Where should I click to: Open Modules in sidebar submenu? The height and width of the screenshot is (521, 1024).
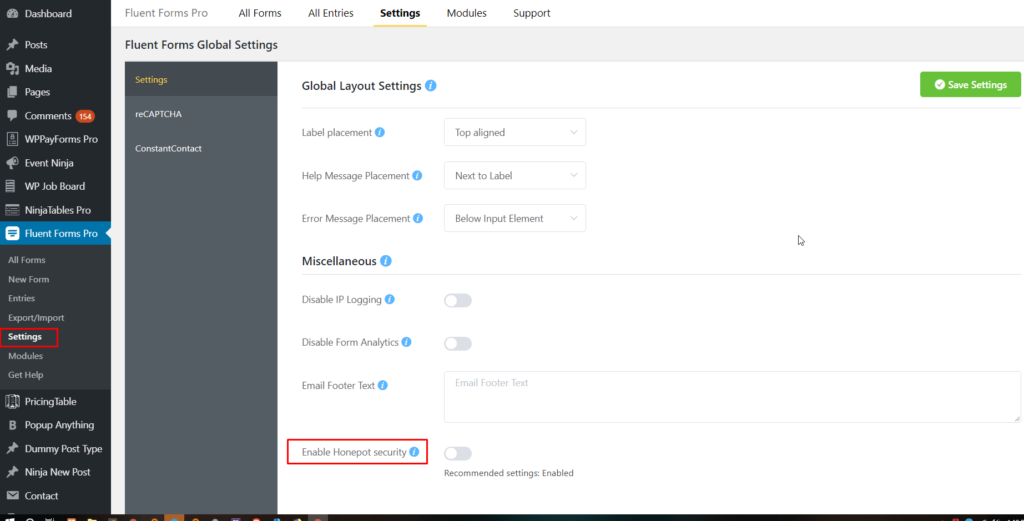25,356
